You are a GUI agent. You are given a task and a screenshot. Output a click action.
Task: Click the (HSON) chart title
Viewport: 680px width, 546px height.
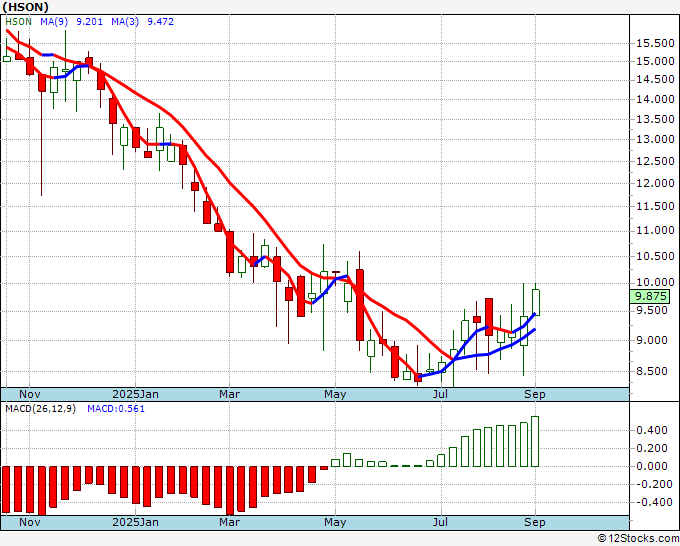pyautogui.click(x=25, y=7)
